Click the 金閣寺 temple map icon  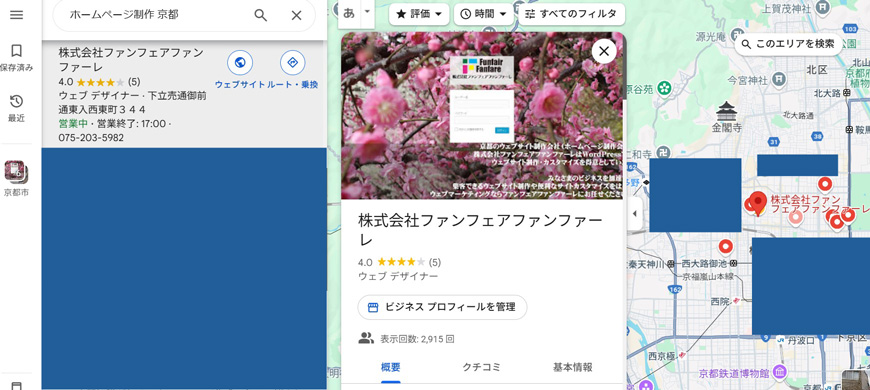pos(726,112)
